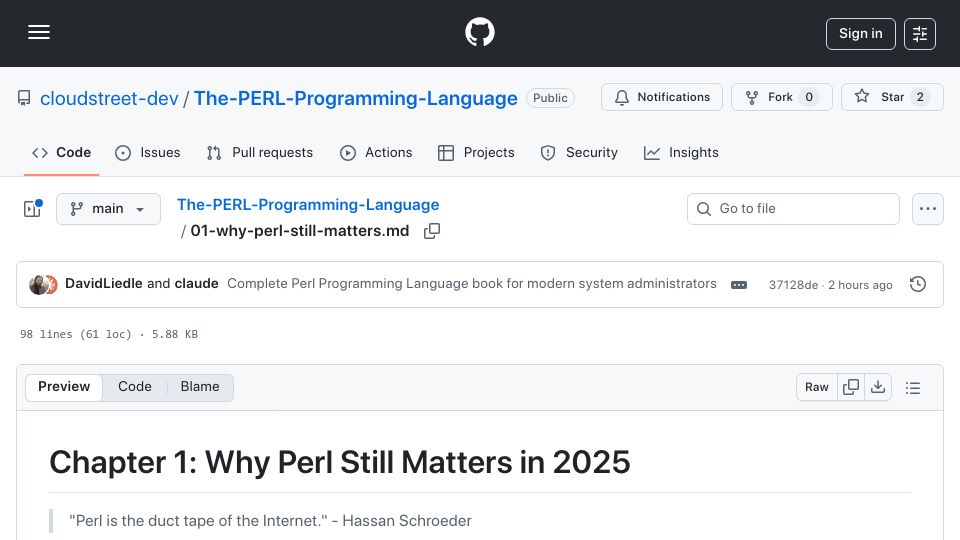Go to the Actions tab
960x540 pixels.
point(376,152)
